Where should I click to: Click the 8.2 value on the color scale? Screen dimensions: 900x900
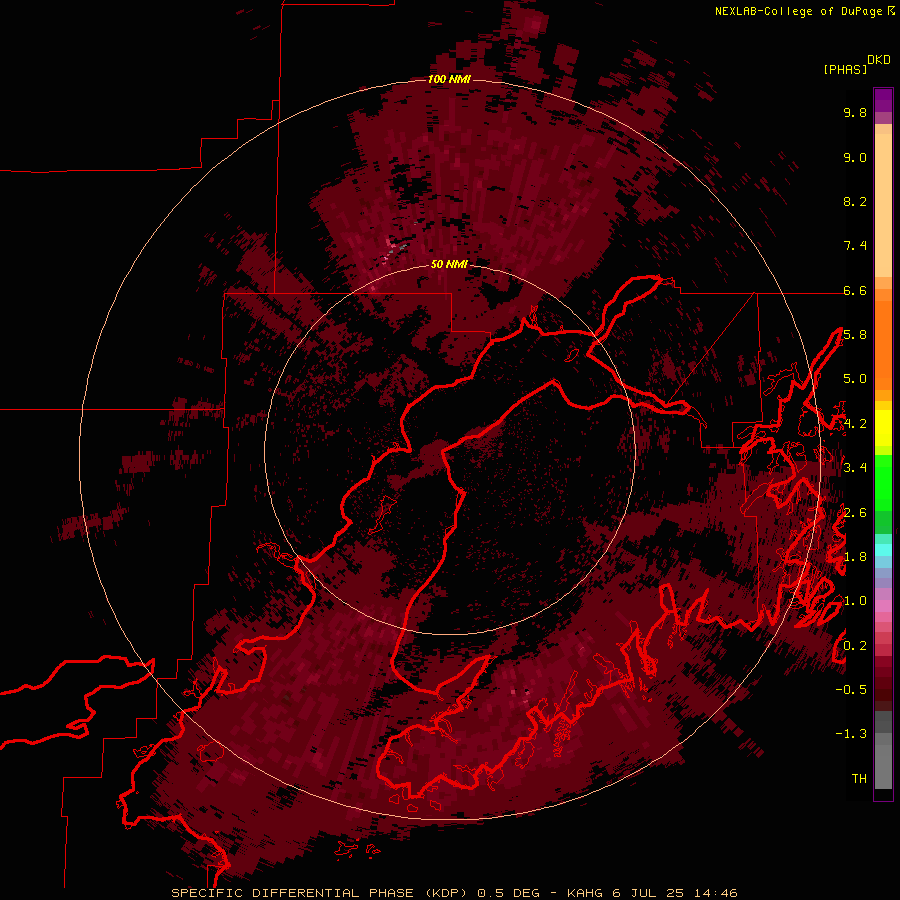click(855, 201)
